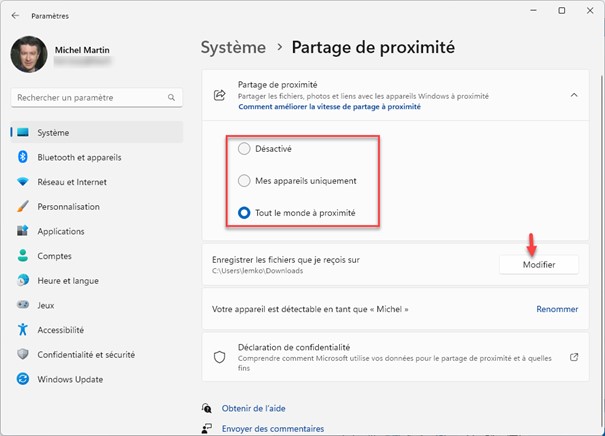This screenshot has width=605, height=436.
Task: Click the Rechercher un paramètre search field
Action: (90, 98)
